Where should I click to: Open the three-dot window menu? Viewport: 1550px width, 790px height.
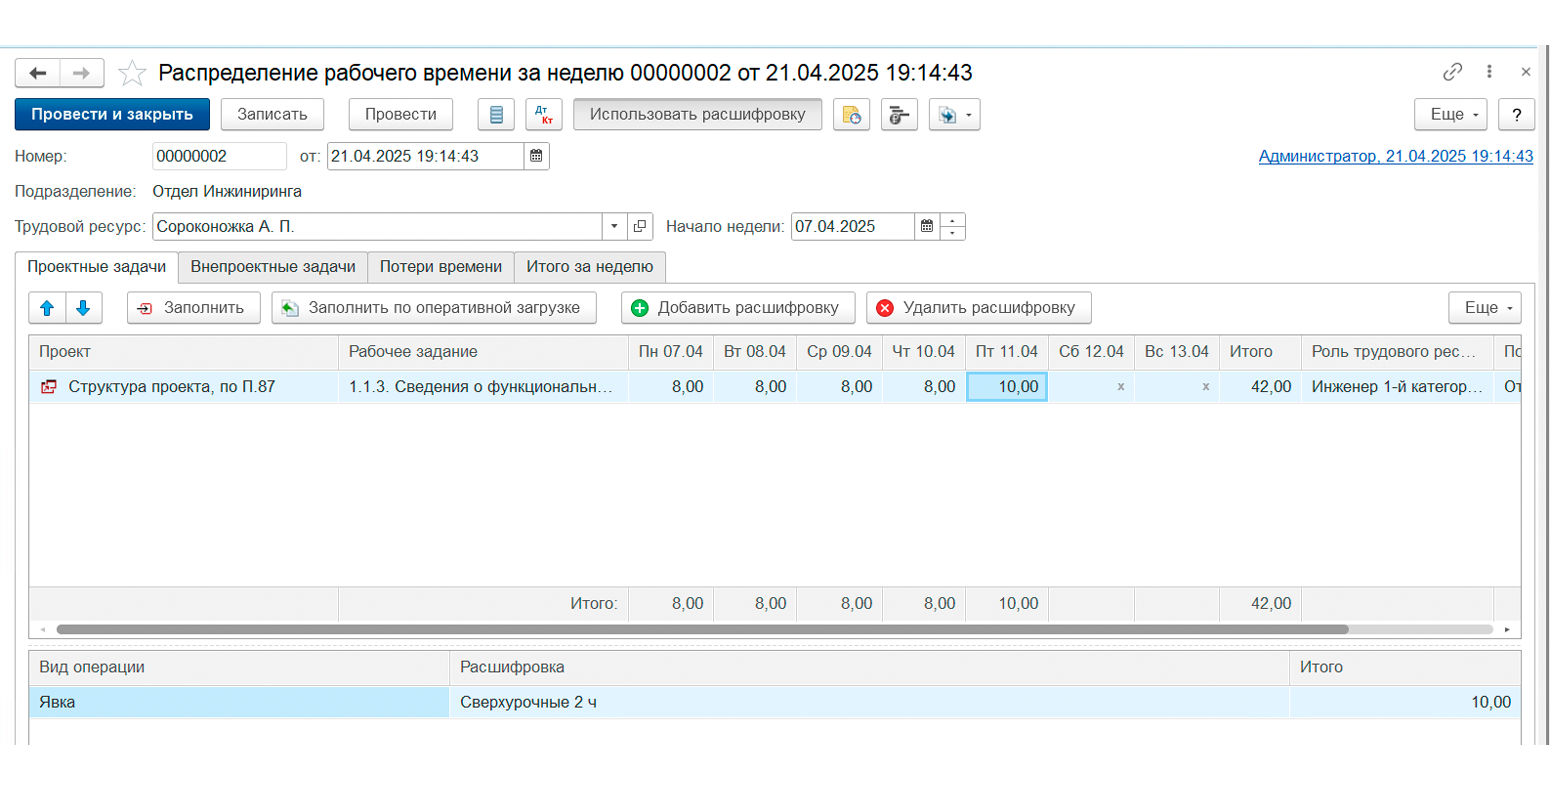1489,72
